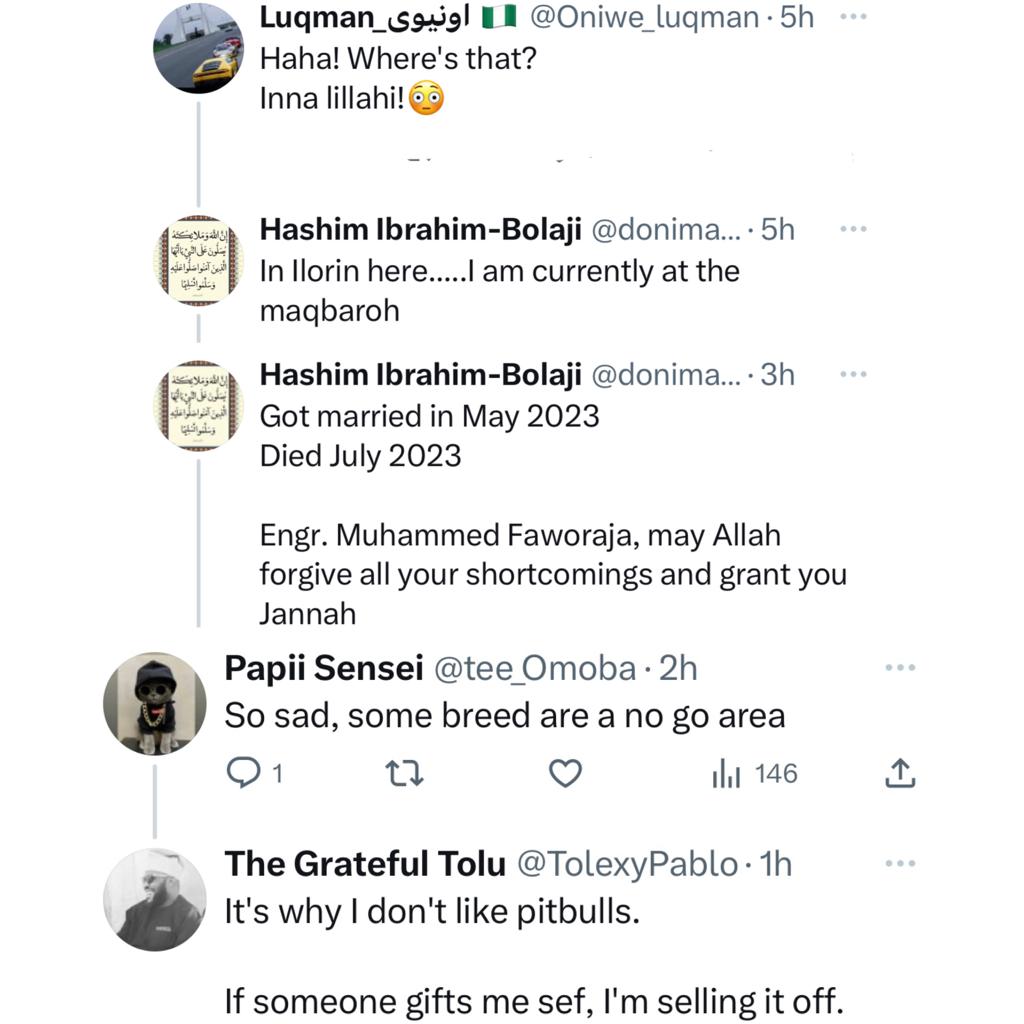Open more options on Hashim's marriage tweet
The image size is (1024, 1024).
(852, 374)
